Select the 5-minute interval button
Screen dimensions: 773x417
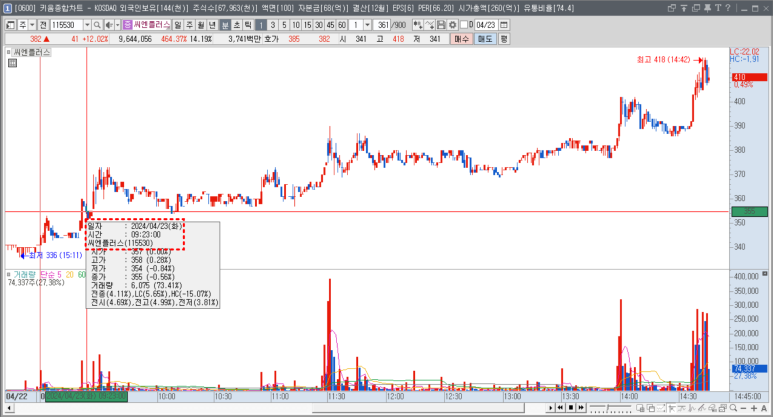click(x=284, y=25)
